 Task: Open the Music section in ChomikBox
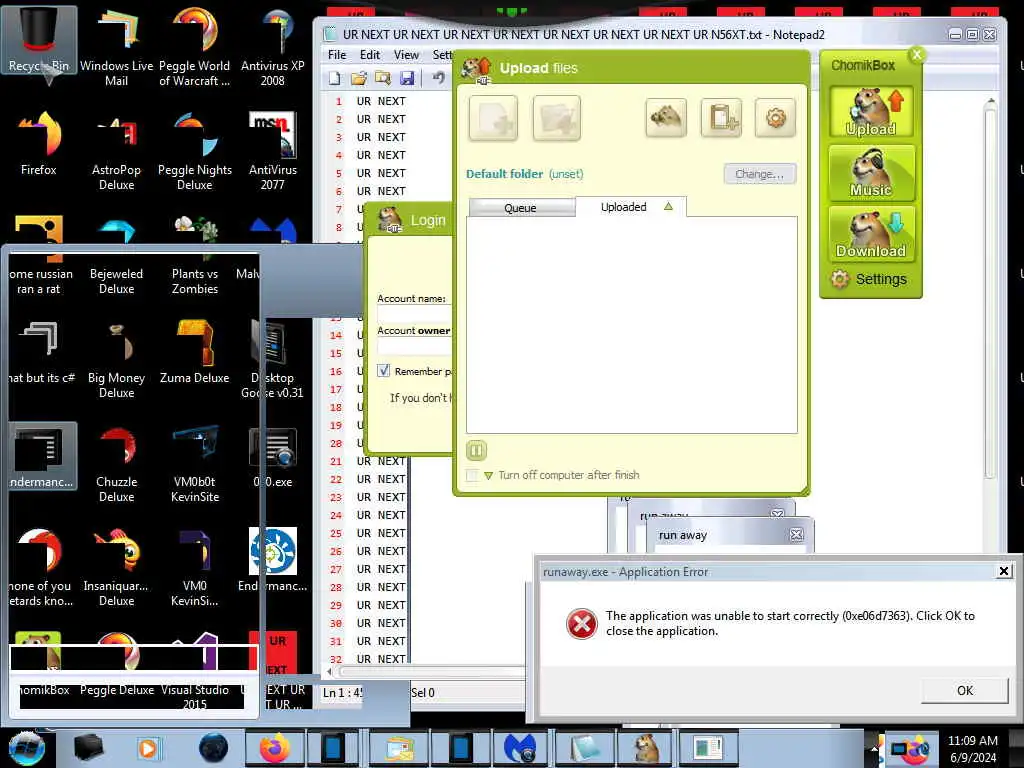(x=871, y=172)
